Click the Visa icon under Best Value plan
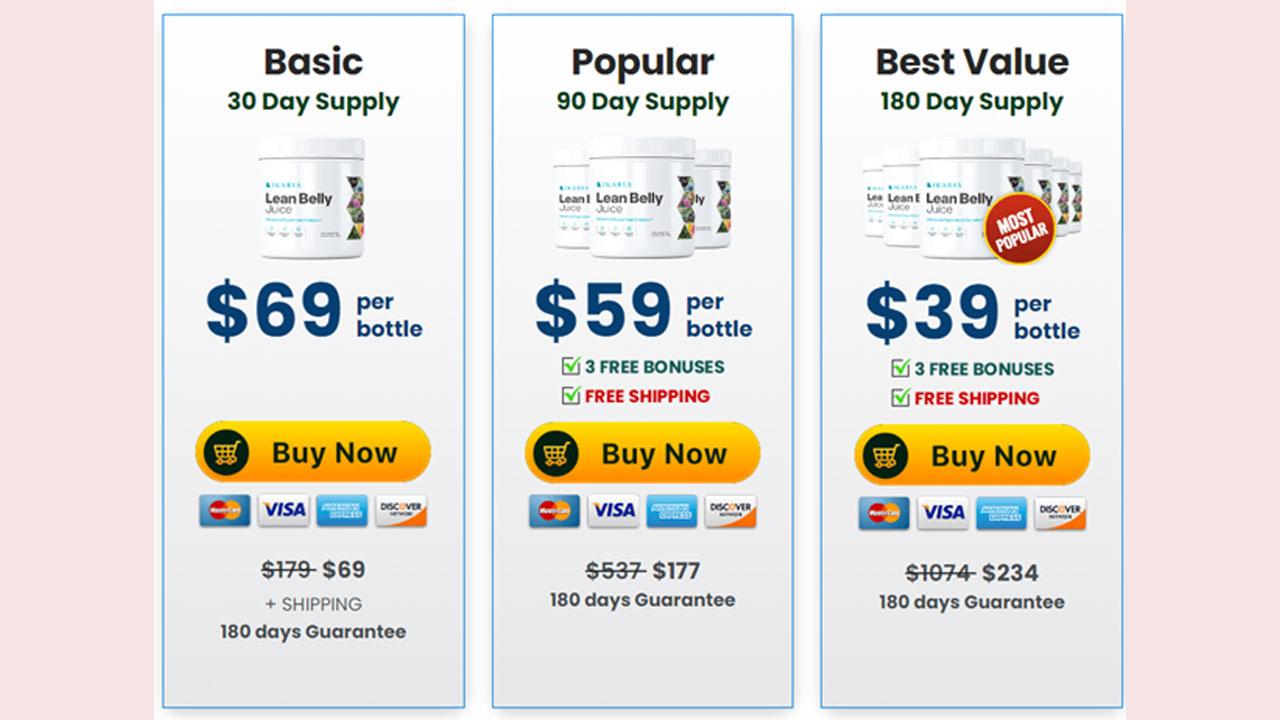The width and height of the screenshot is (1280, 720). click(943, 513)
